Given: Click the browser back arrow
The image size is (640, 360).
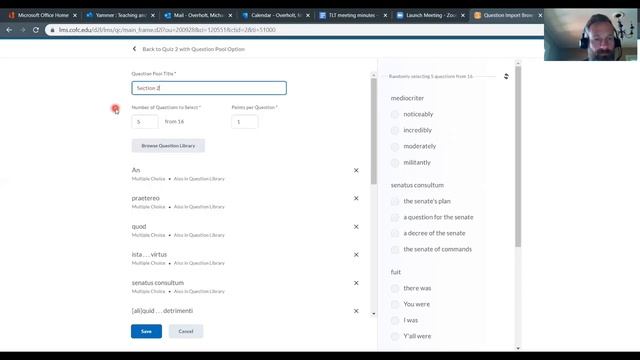Looking at the screenshot, I should pyautogui.click(x=9, y=30).
